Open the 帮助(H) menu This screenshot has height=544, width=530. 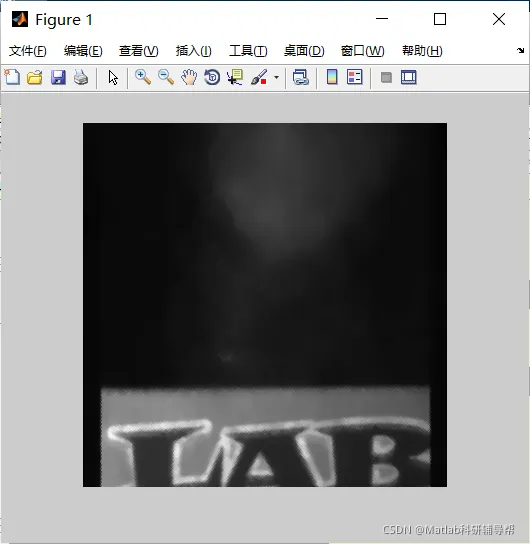tap(422, 51)
